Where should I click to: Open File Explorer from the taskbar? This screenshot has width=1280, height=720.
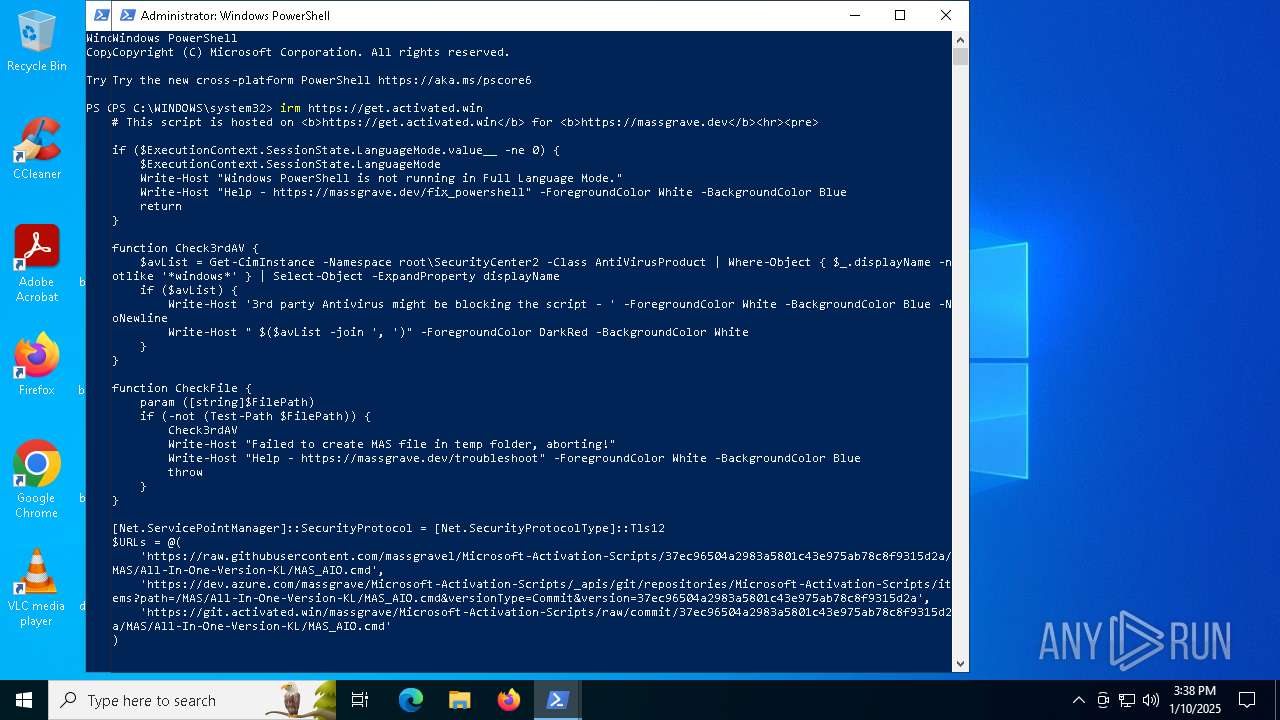459,700
